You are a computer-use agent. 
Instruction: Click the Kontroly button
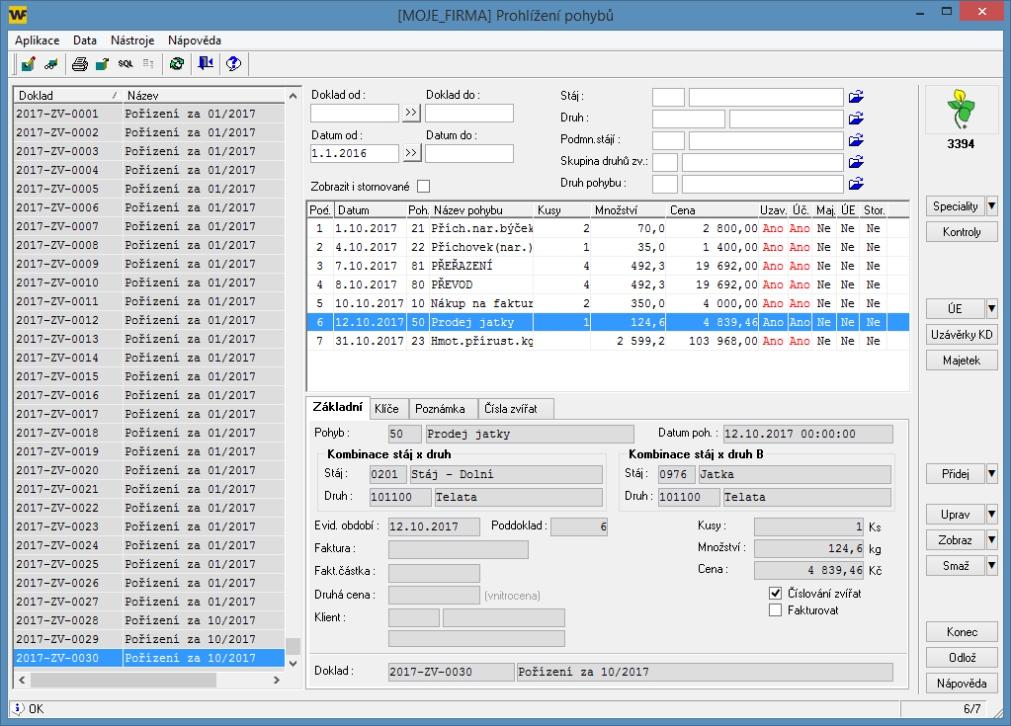(961, 231)
